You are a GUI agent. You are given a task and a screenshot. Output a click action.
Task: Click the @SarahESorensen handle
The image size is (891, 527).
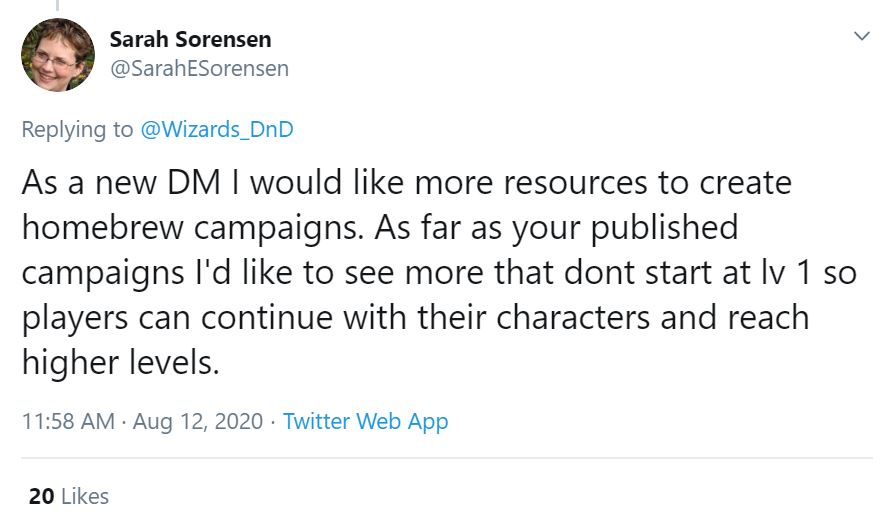click(198, 68)
